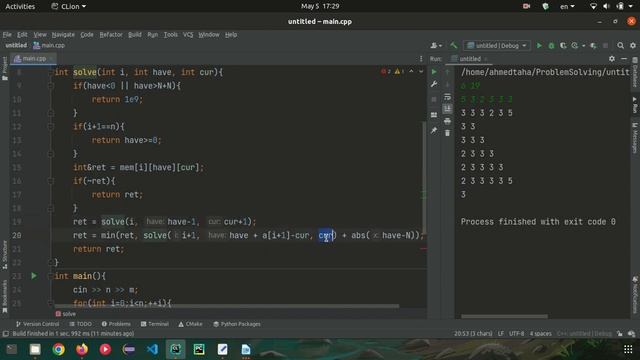Clear all Run console output

[447, 133]
